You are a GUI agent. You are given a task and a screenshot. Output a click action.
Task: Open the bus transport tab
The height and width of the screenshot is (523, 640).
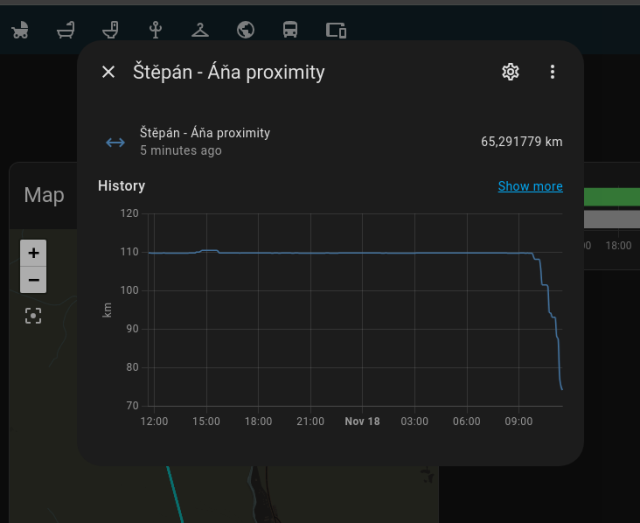click(290, 30)
